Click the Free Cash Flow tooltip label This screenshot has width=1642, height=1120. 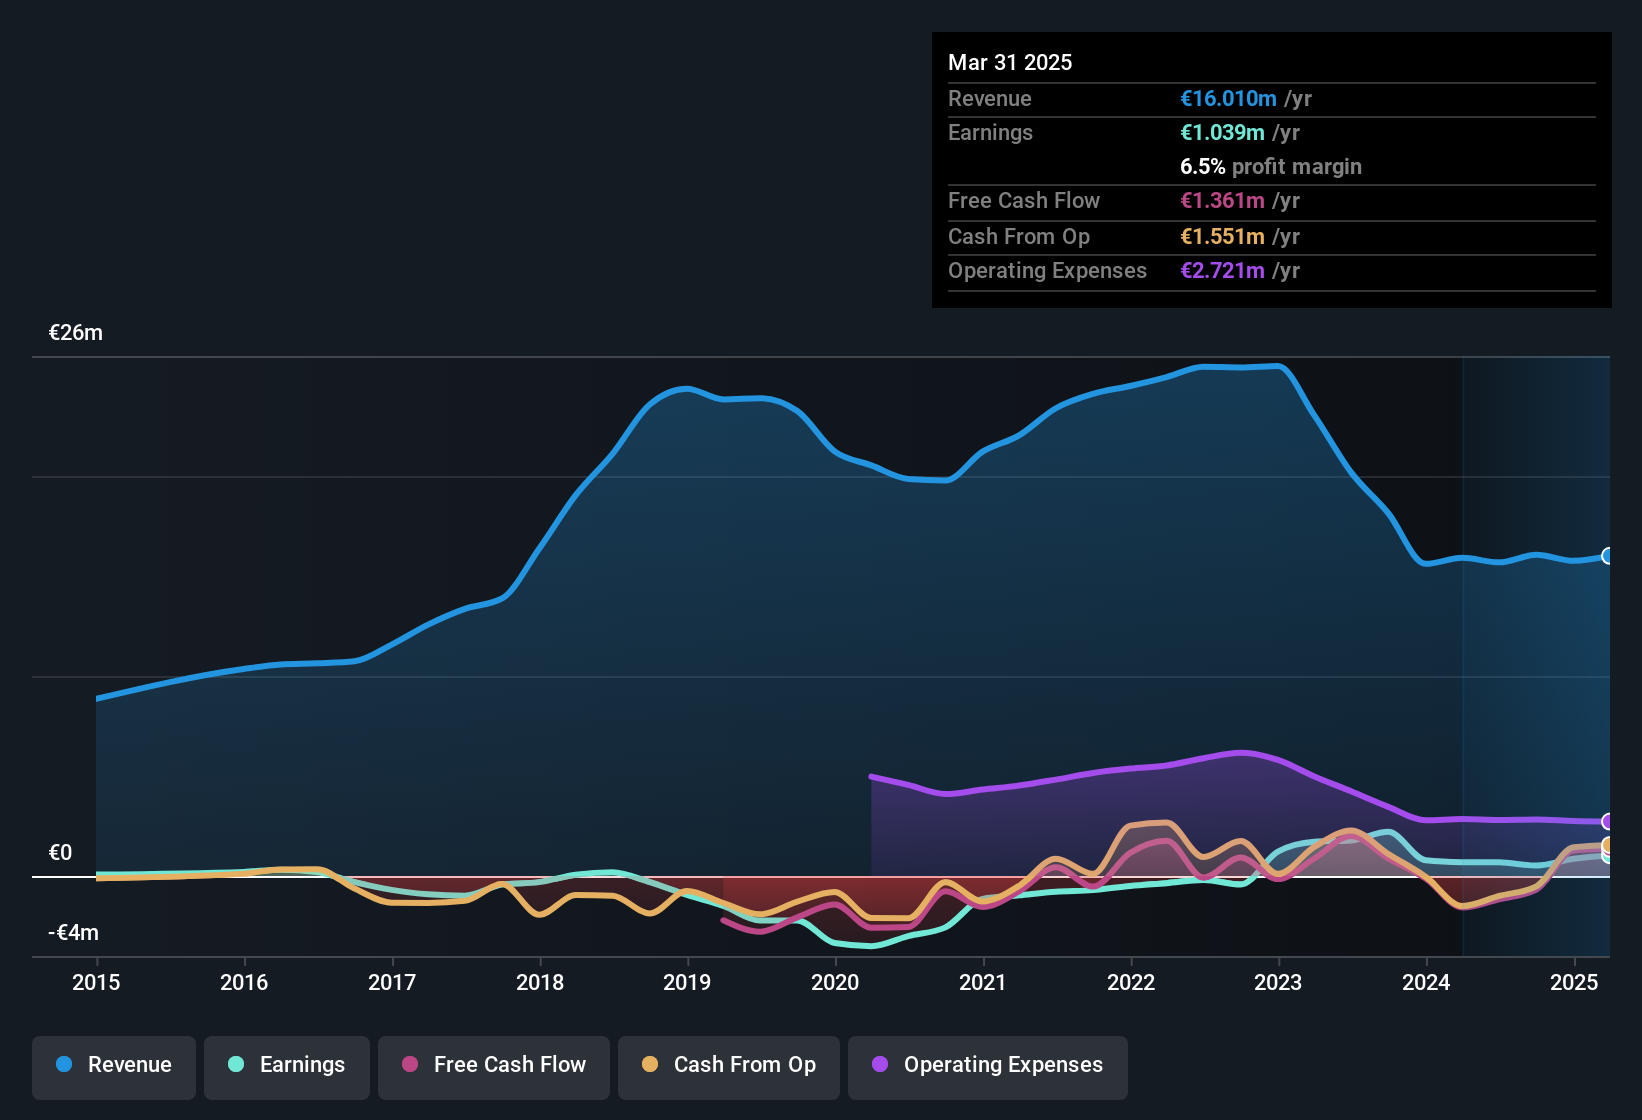(1024, 200)
